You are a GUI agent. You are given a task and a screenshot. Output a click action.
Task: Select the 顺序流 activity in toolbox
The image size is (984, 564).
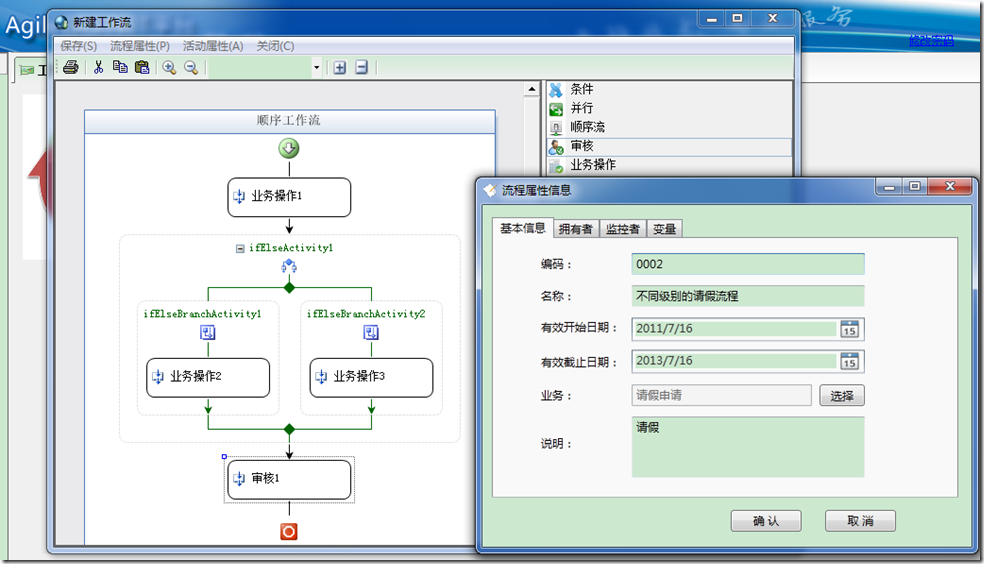(x=669, y=127)
